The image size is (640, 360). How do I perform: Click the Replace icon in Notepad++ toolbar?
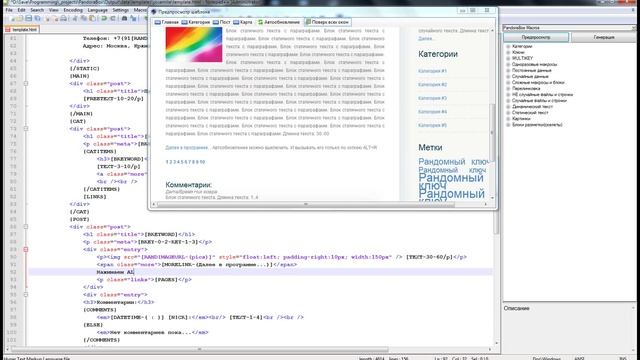coord(133,18)
